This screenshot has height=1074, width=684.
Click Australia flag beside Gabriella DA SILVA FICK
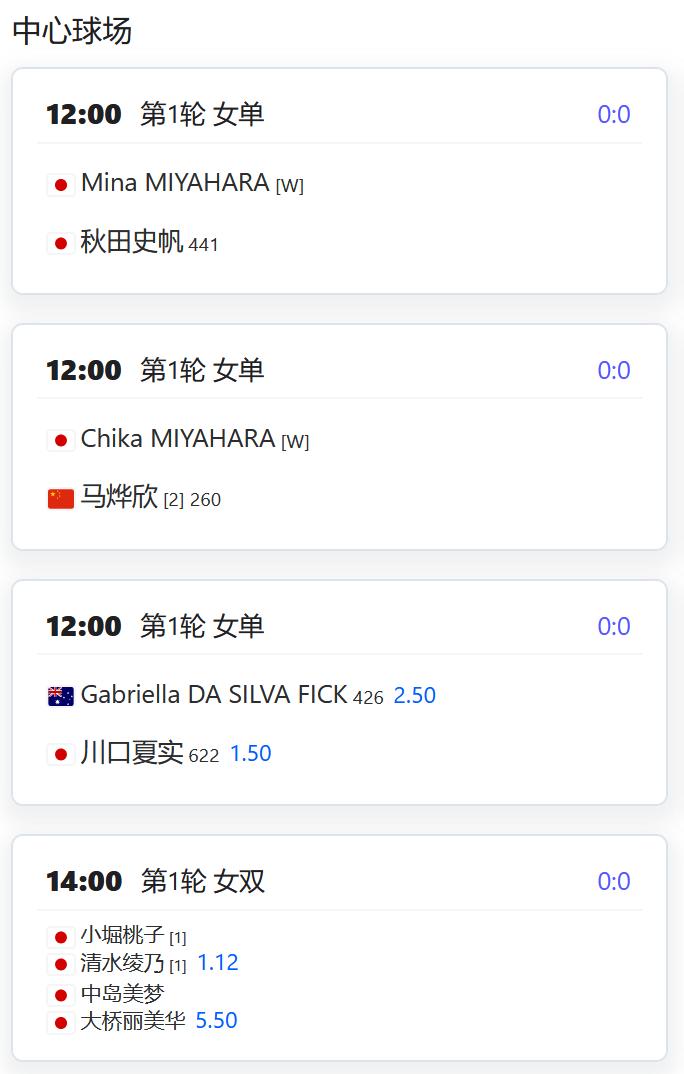pyautogui.click(x=61, y=696)
